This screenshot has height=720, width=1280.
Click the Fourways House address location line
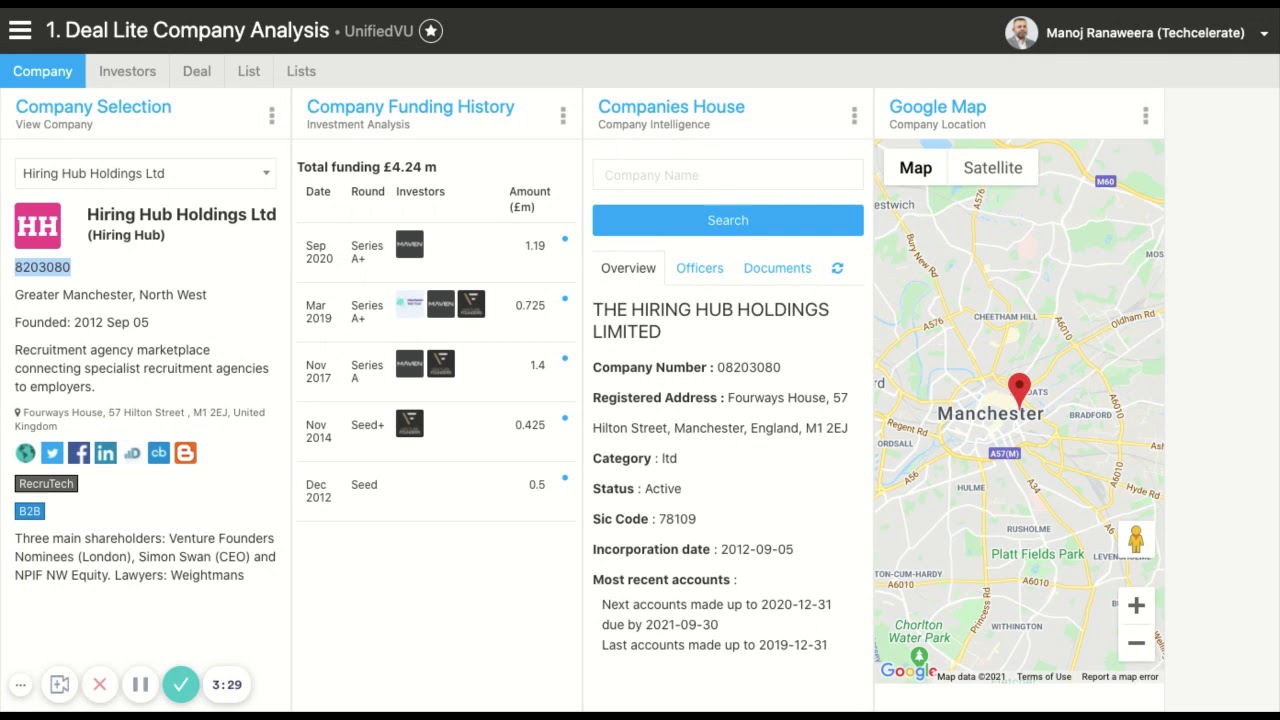click(140, 419)
